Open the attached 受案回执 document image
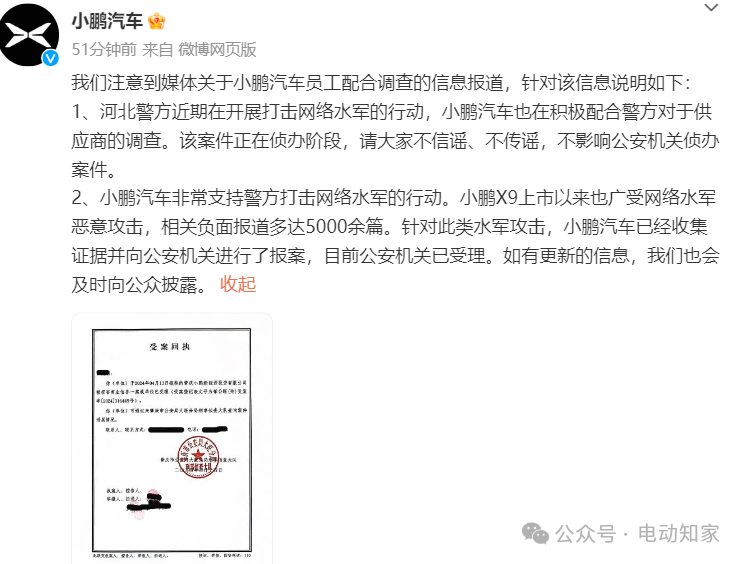744x564 pixels. point(172,439)
